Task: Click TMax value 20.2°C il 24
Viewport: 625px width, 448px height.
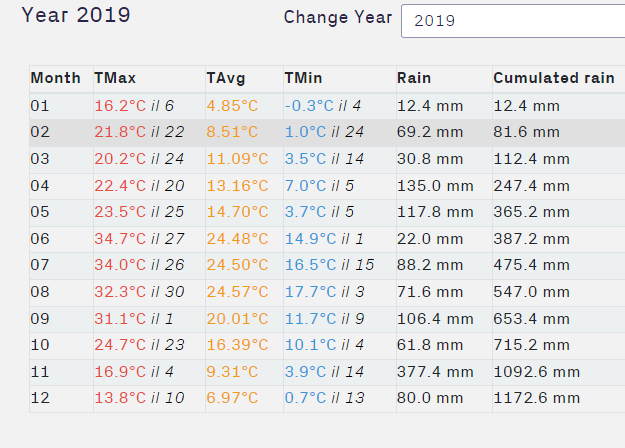Action: [x=140, y=159]
